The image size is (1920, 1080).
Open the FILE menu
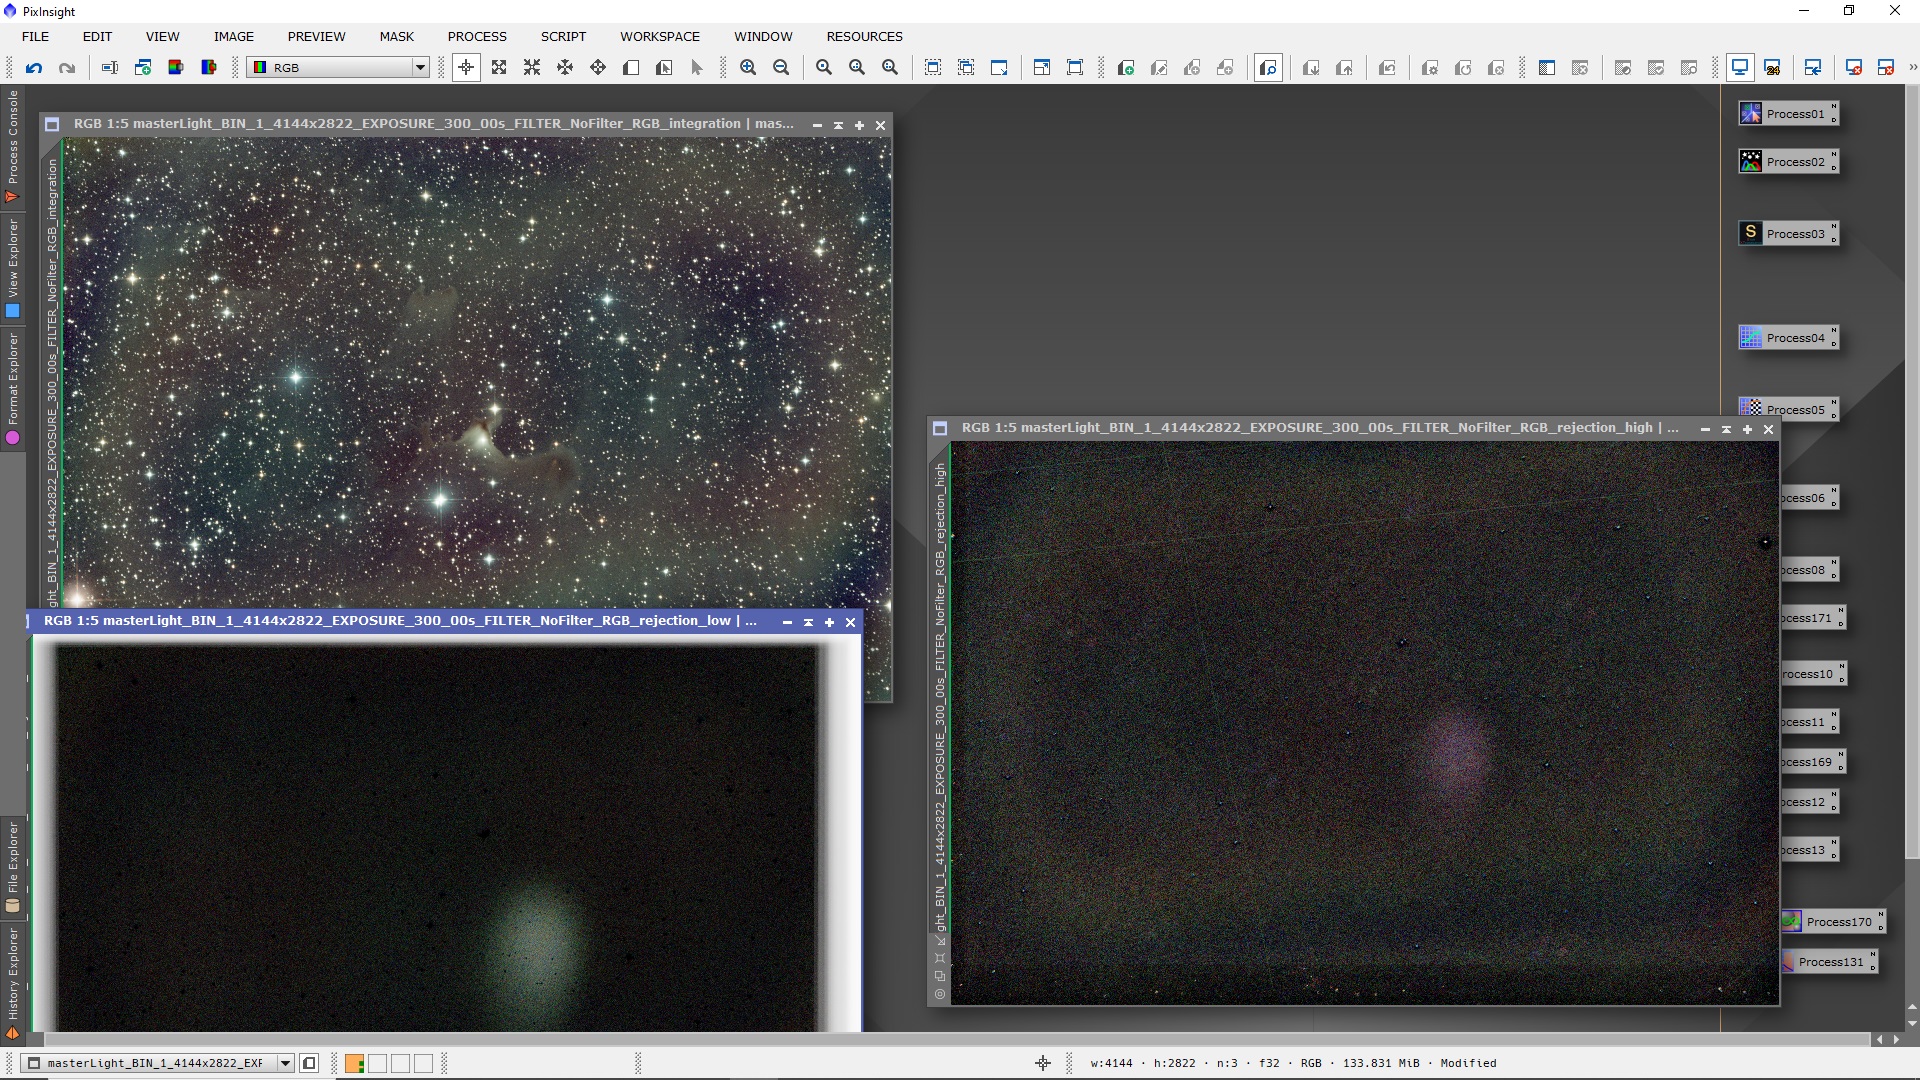click(35, 36)
